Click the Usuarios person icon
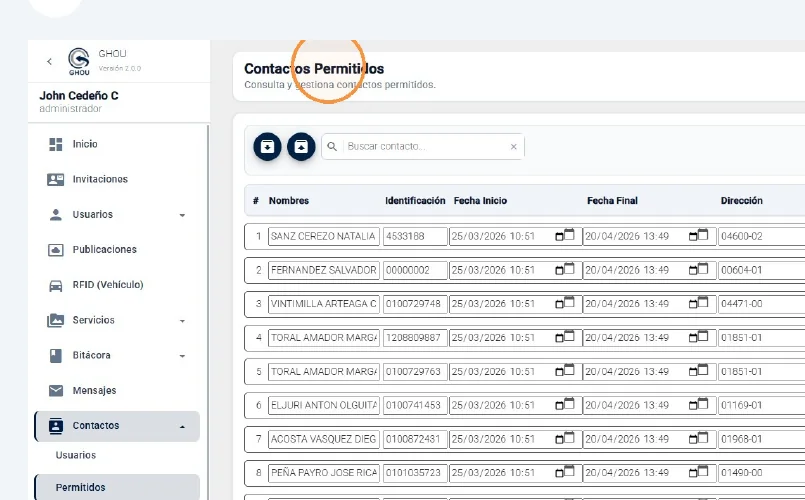The width and height of the screenshot is (805, 500). pos(55,215)
